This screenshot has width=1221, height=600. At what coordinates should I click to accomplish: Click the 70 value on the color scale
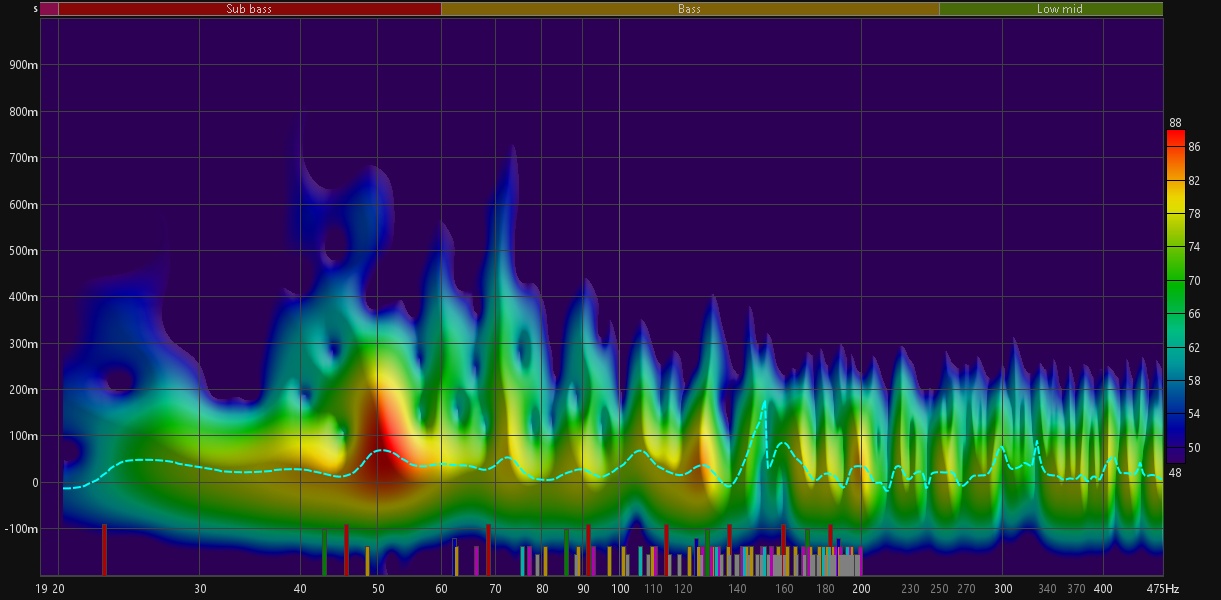[x=1194, y=281]
